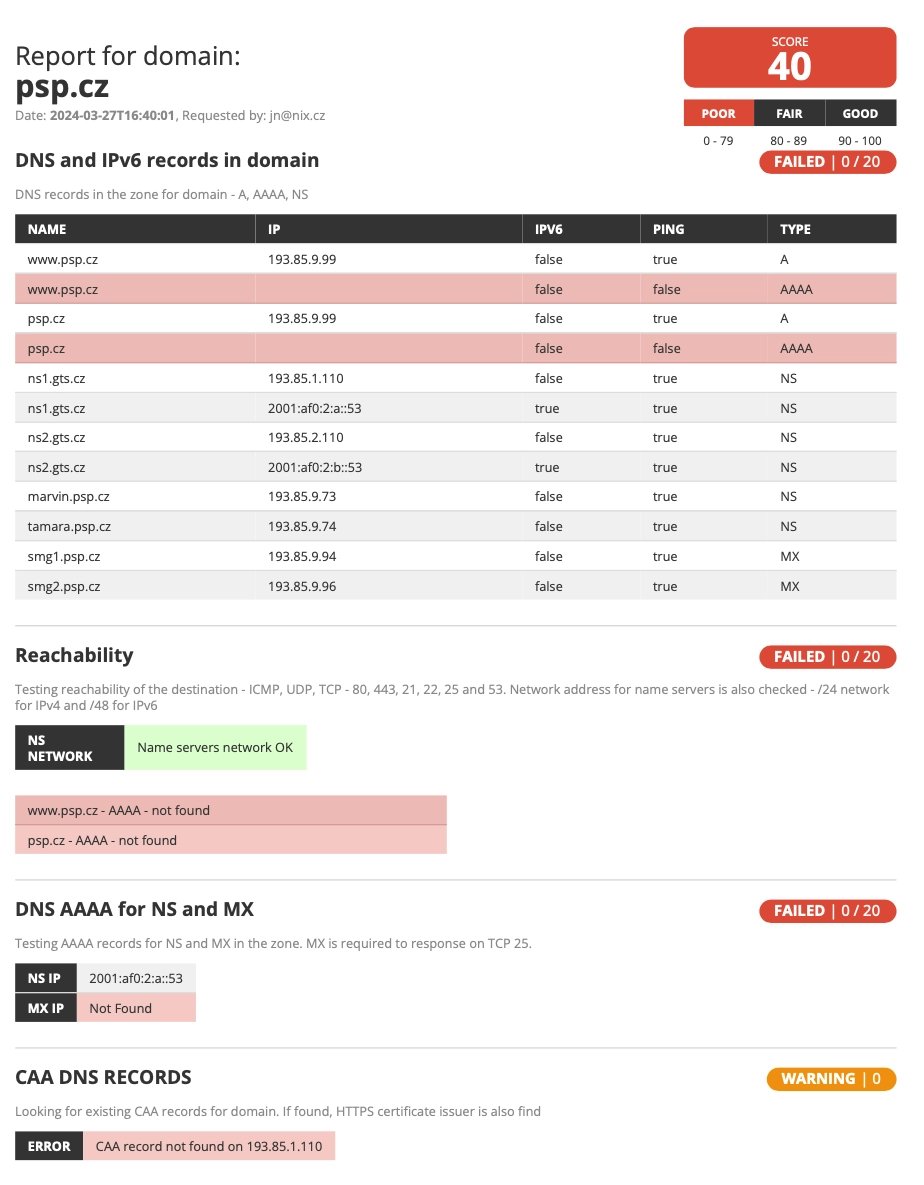This screenshot has height=1185, width=924.
Task: Click the CAA record not found error message
Action: (x=209, y=1147)
